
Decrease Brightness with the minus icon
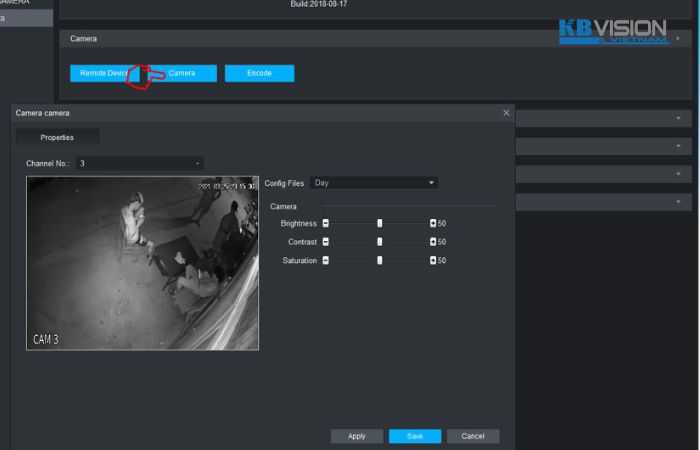click(326, 223)
